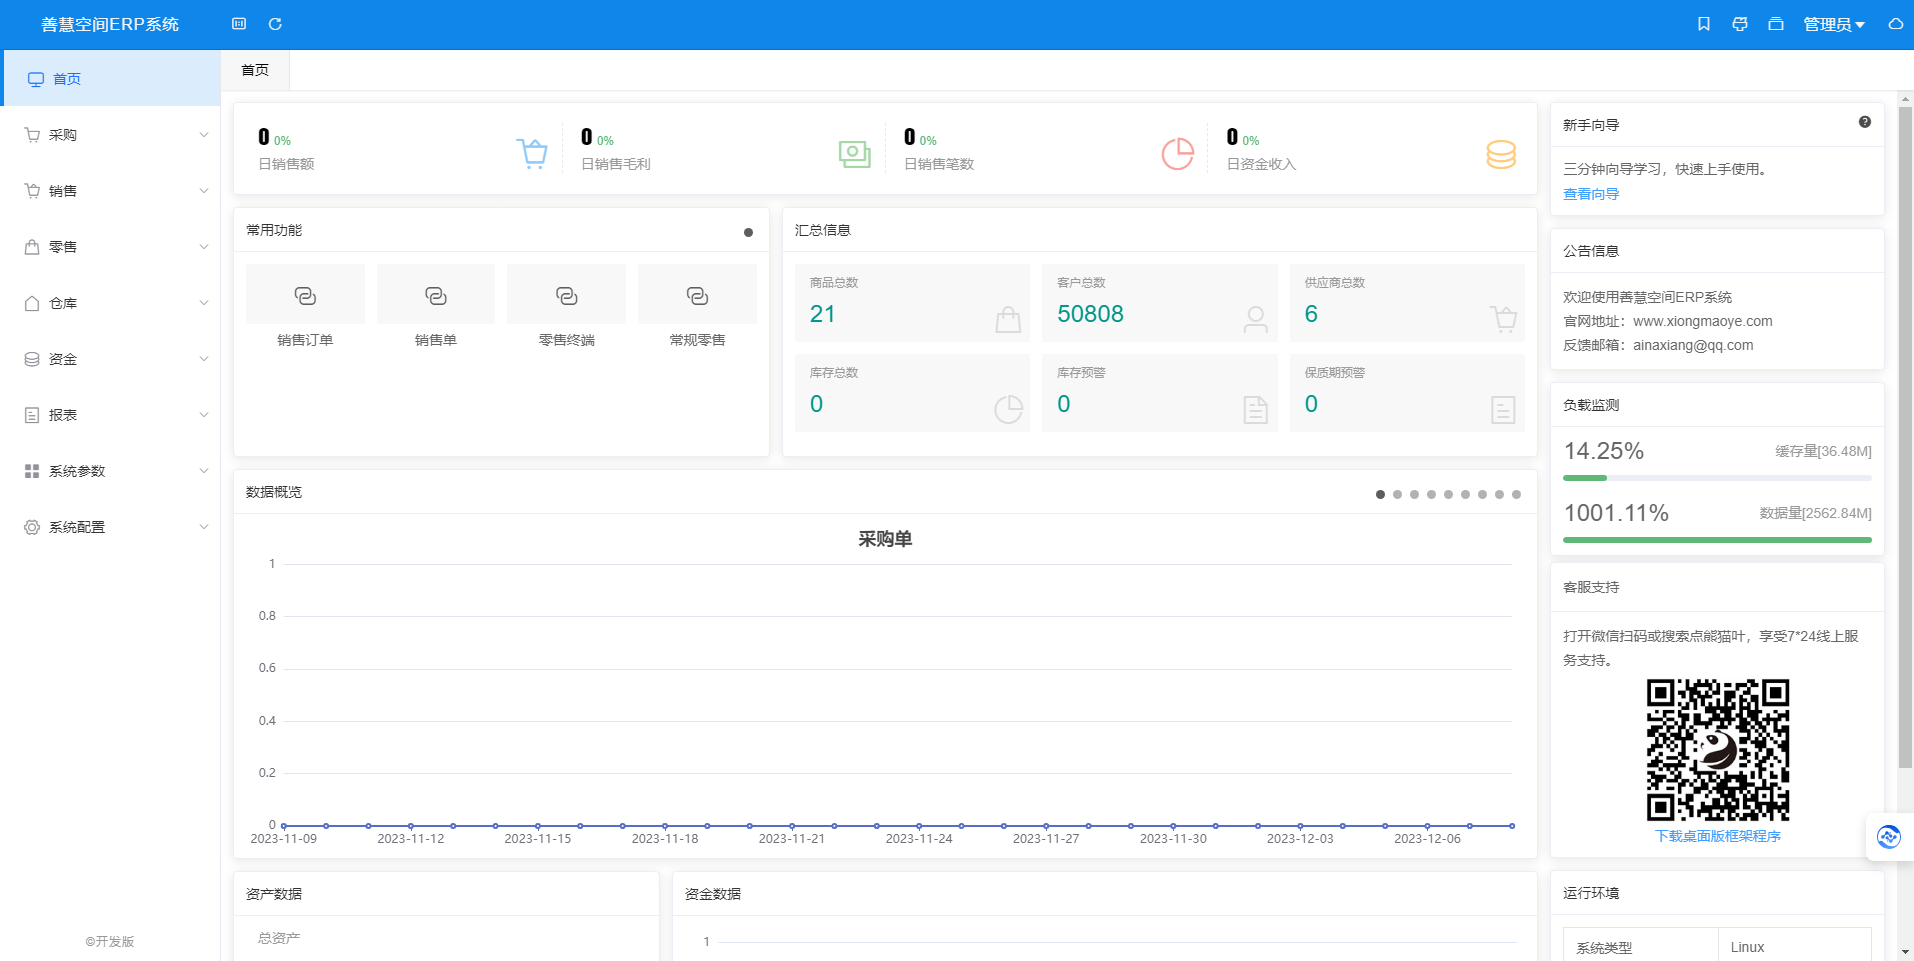Screen dimensions: 1914x961
Task: Select the 首页 tab
Action: (x=255, y=70)
